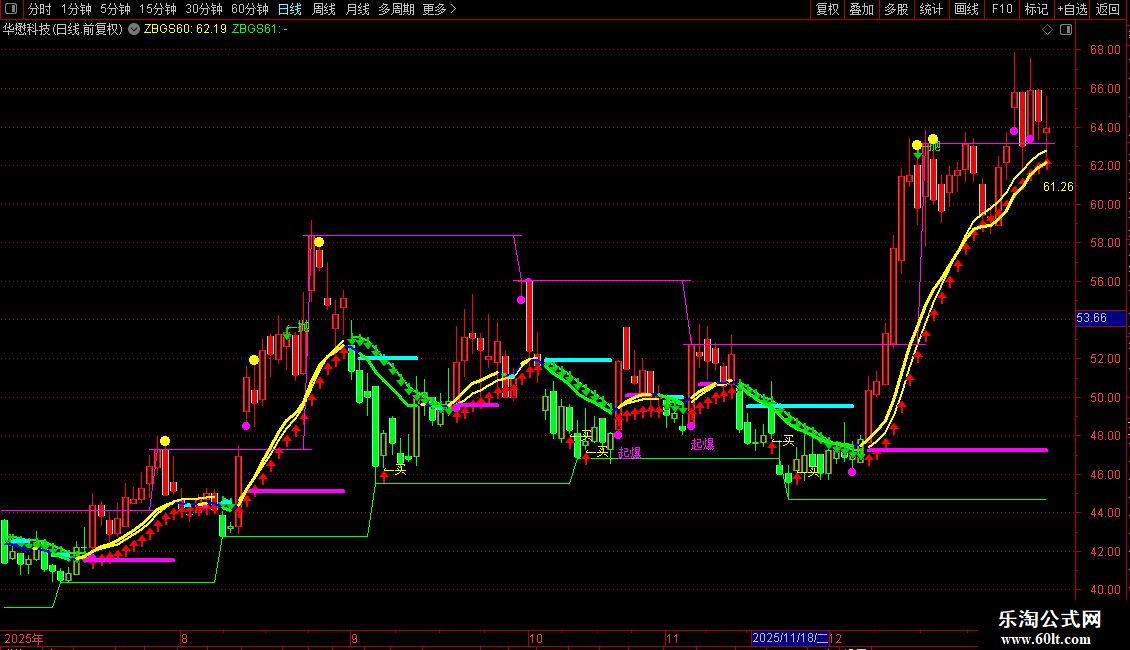Open the 多周期 multi-period view
The image size is (1130, 650).
click(x=396, y=9)
